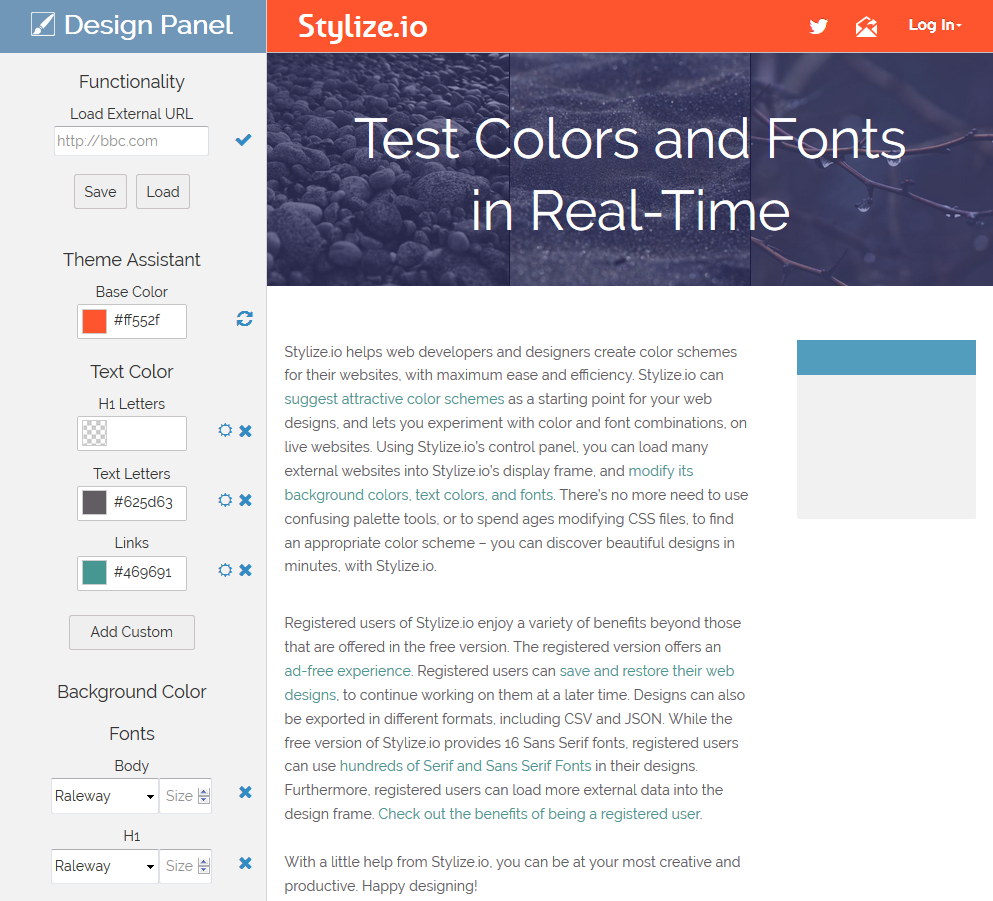This screenshot has height=901, width=993.
Task: Pick the orange Base Color swatch
Action: [94, 322]
